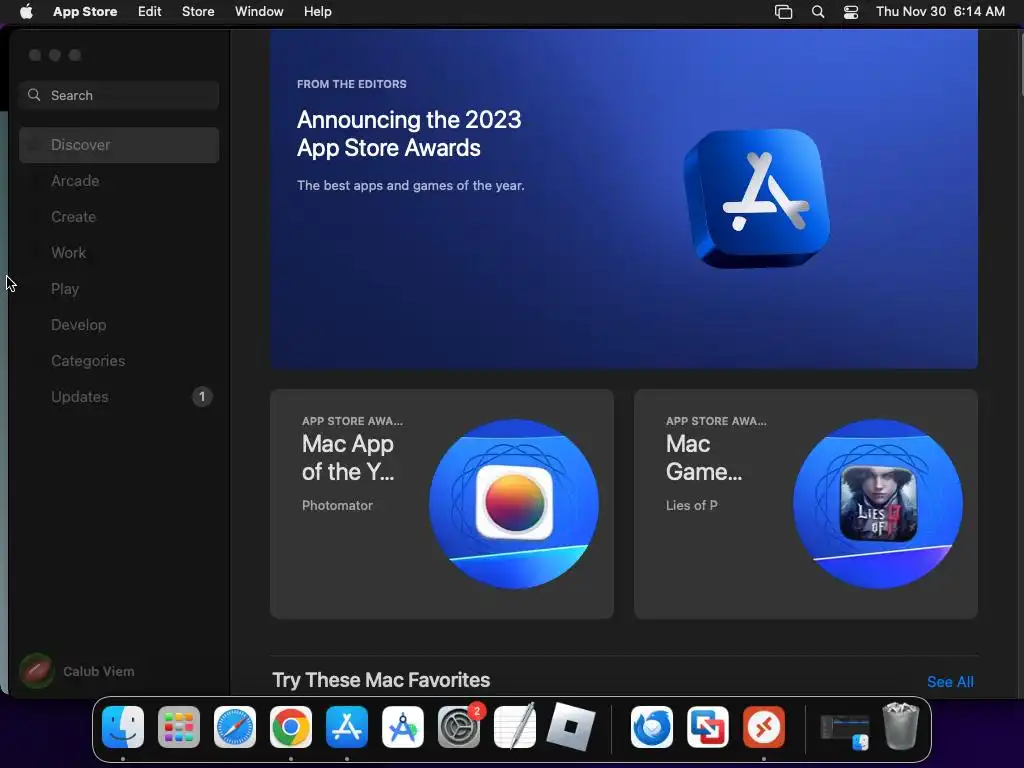The width and height of the screenshot is (1024, 768).
Task: Click the Updates badge showing 1
Action: coord(202,396)
